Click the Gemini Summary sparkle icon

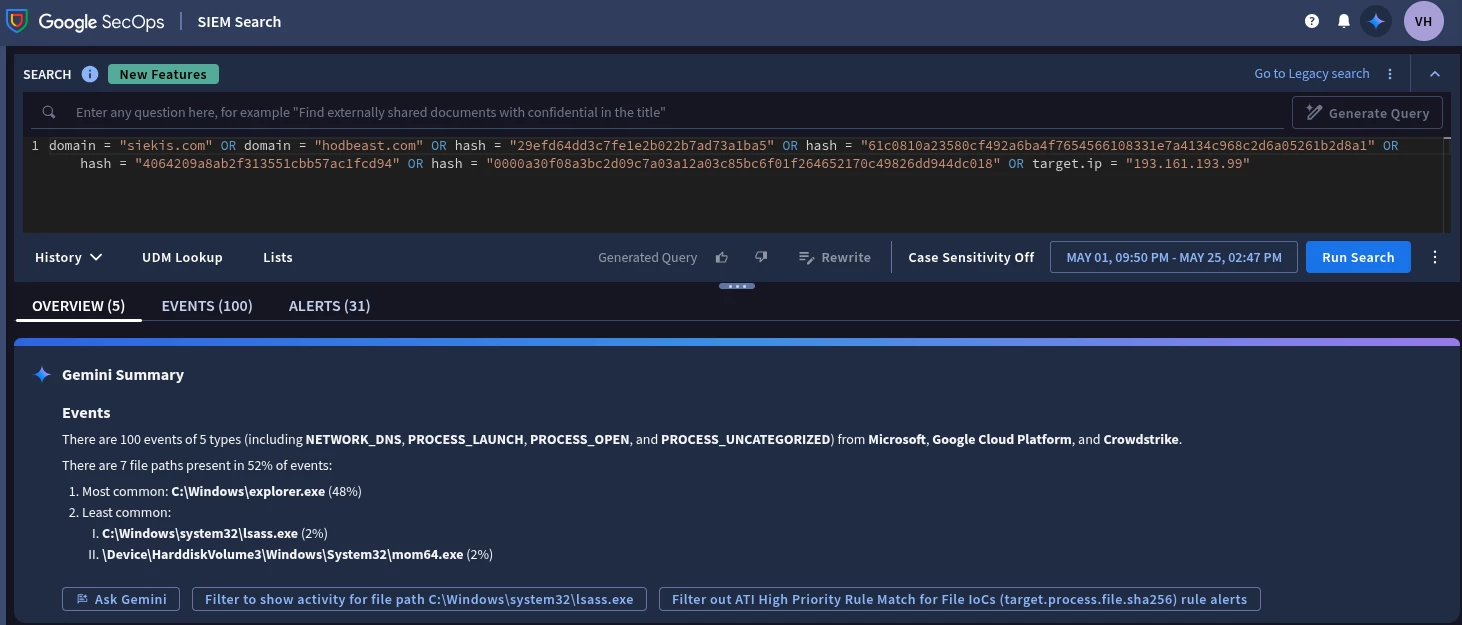tap(42, 375)
